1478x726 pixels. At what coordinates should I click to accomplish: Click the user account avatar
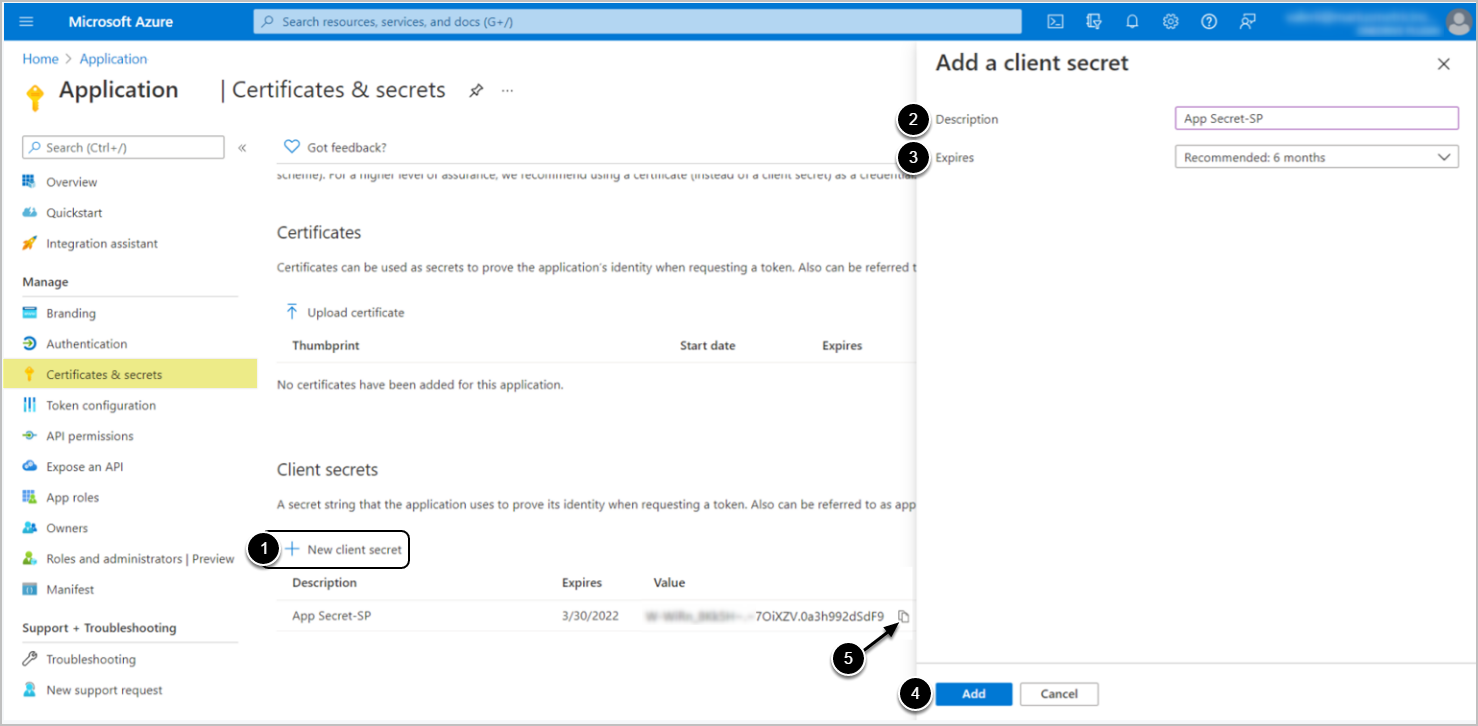tap(1457, 21)
